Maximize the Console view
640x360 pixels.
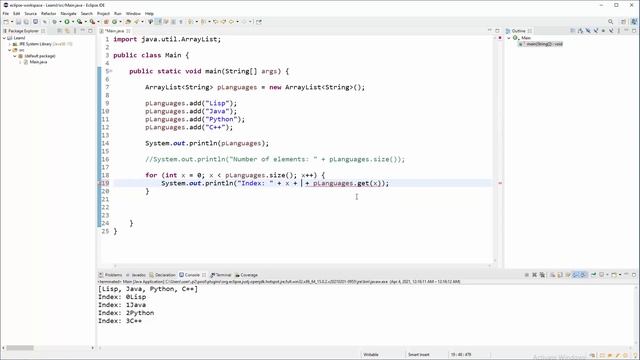[x=634, y=275]
